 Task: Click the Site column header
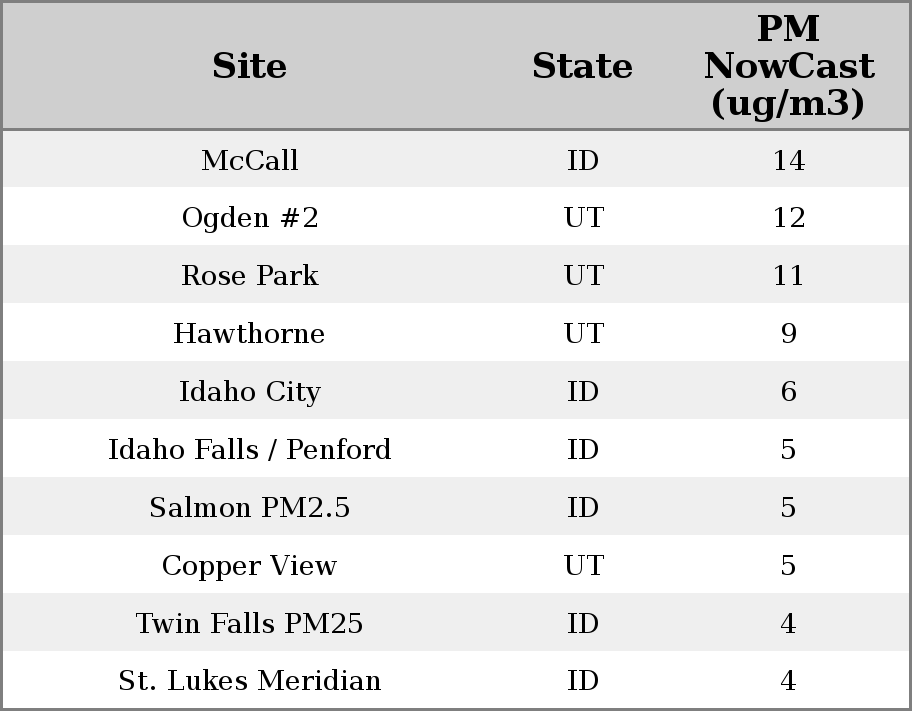pyautogui.click(x=249, y=66)
